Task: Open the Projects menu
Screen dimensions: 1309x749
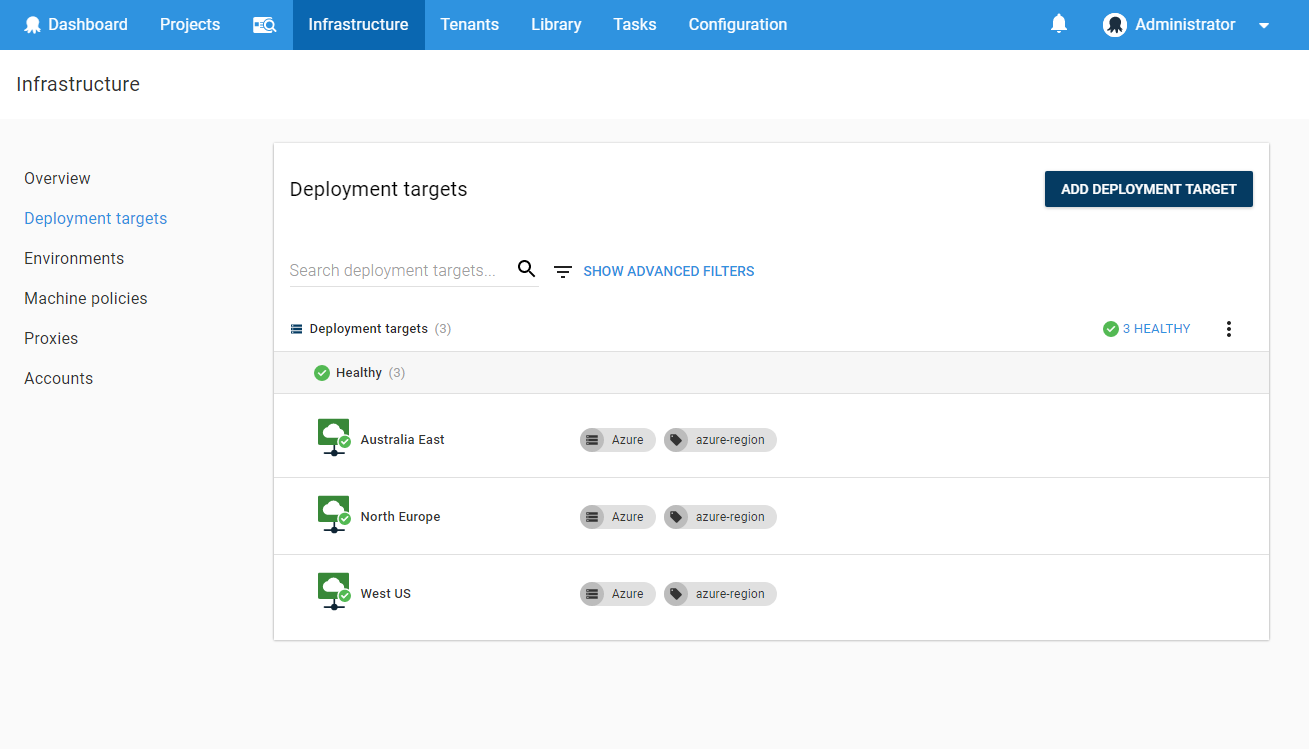Action: point(190,25)
